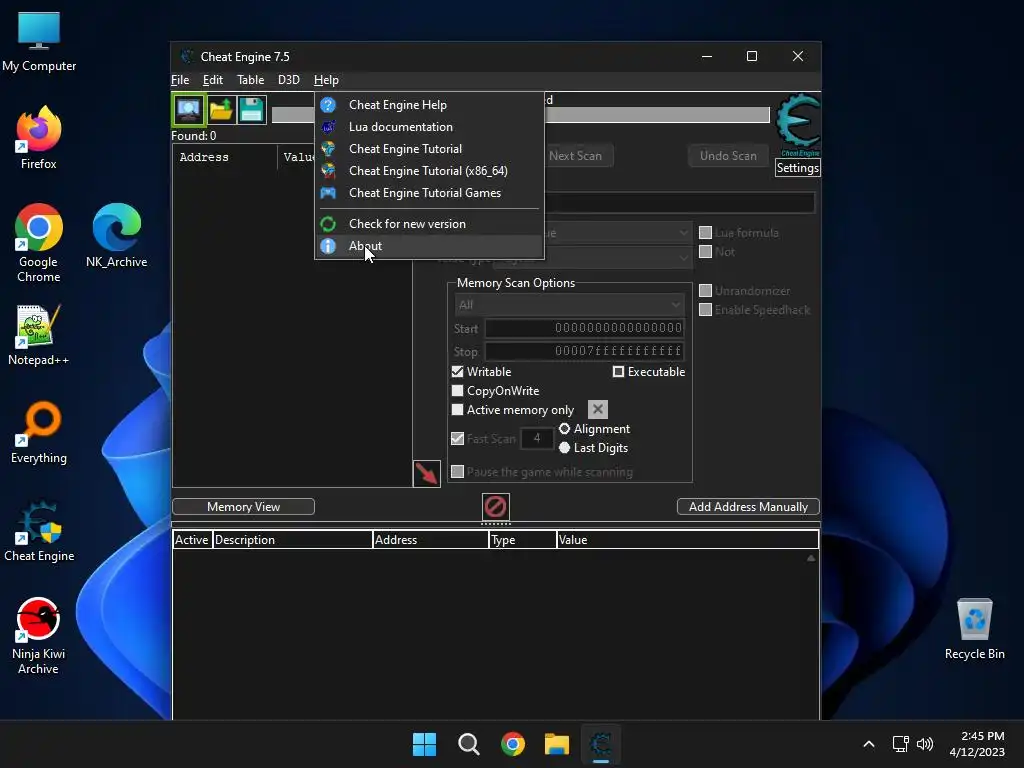The width and height of the screenshot is (1024, 768).
Task: Open the memory region All dropdown
Action: click(x=569, y=305)
